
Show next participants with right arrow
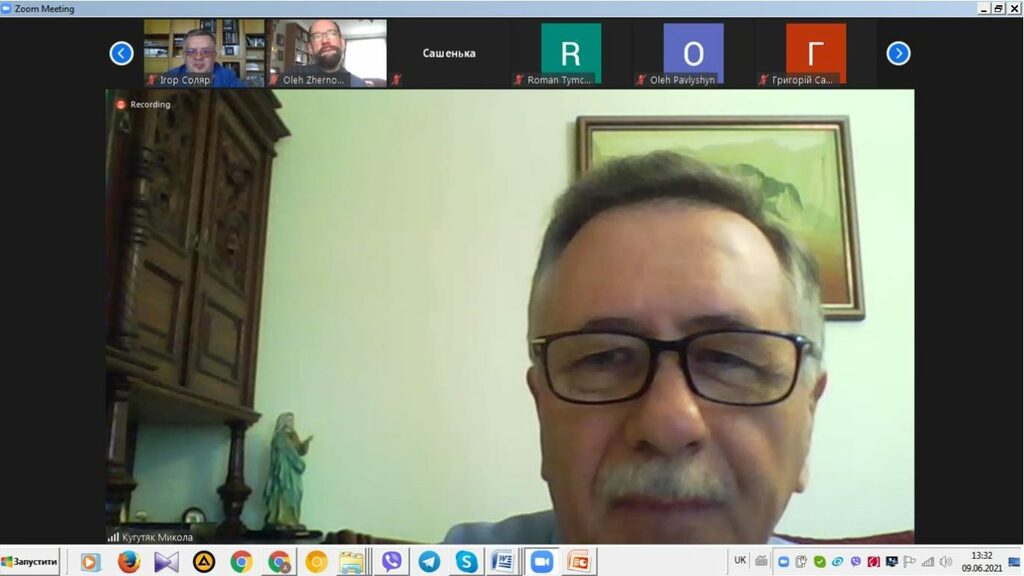pyautogui.click(x=898, y=53)
